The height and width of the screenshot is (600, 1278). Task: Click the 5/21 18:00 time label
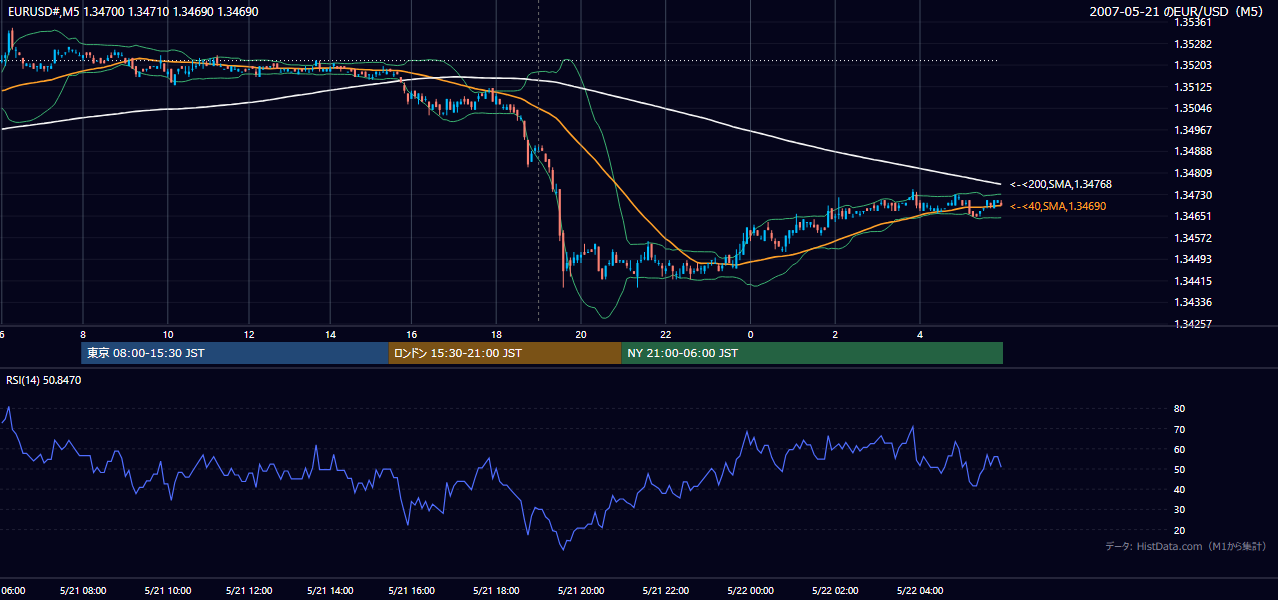tap(496, 591)
